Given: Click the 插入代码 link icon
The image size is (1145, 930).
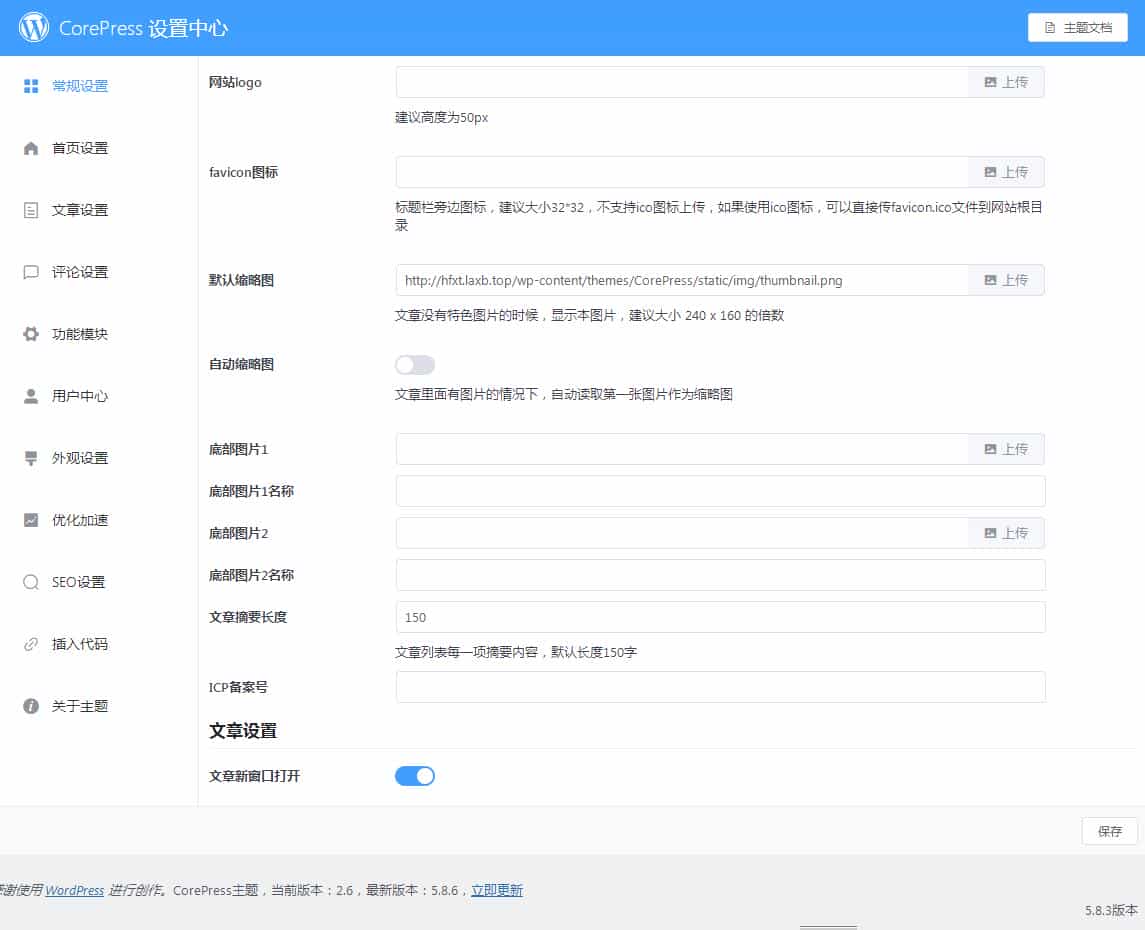Looking at the screenshot, I should [x=31, y=645].
